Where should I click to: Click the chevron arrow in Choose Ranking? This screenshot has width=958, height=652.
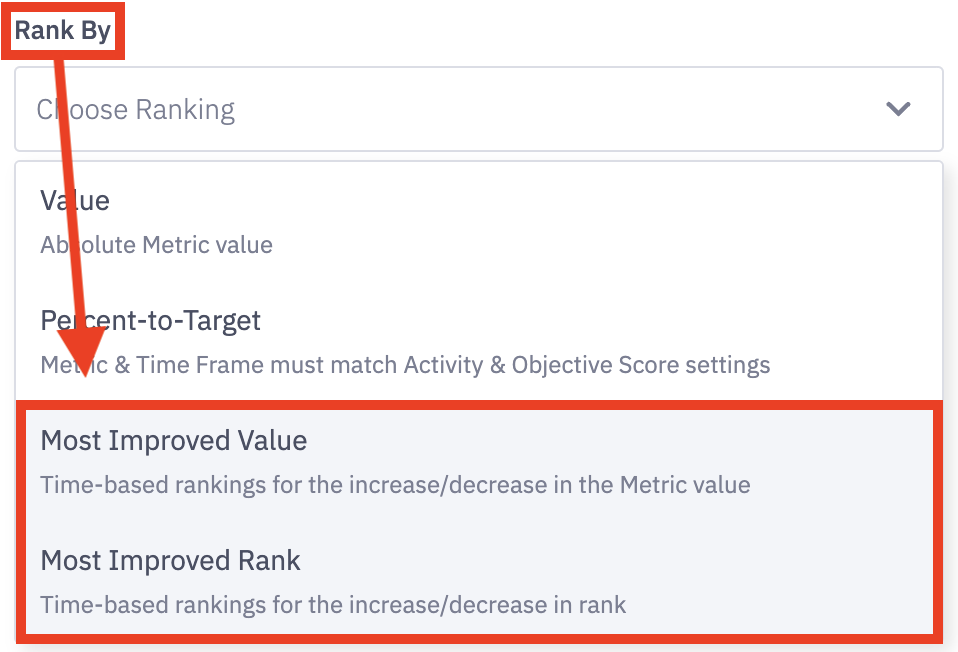coord(898,109)
